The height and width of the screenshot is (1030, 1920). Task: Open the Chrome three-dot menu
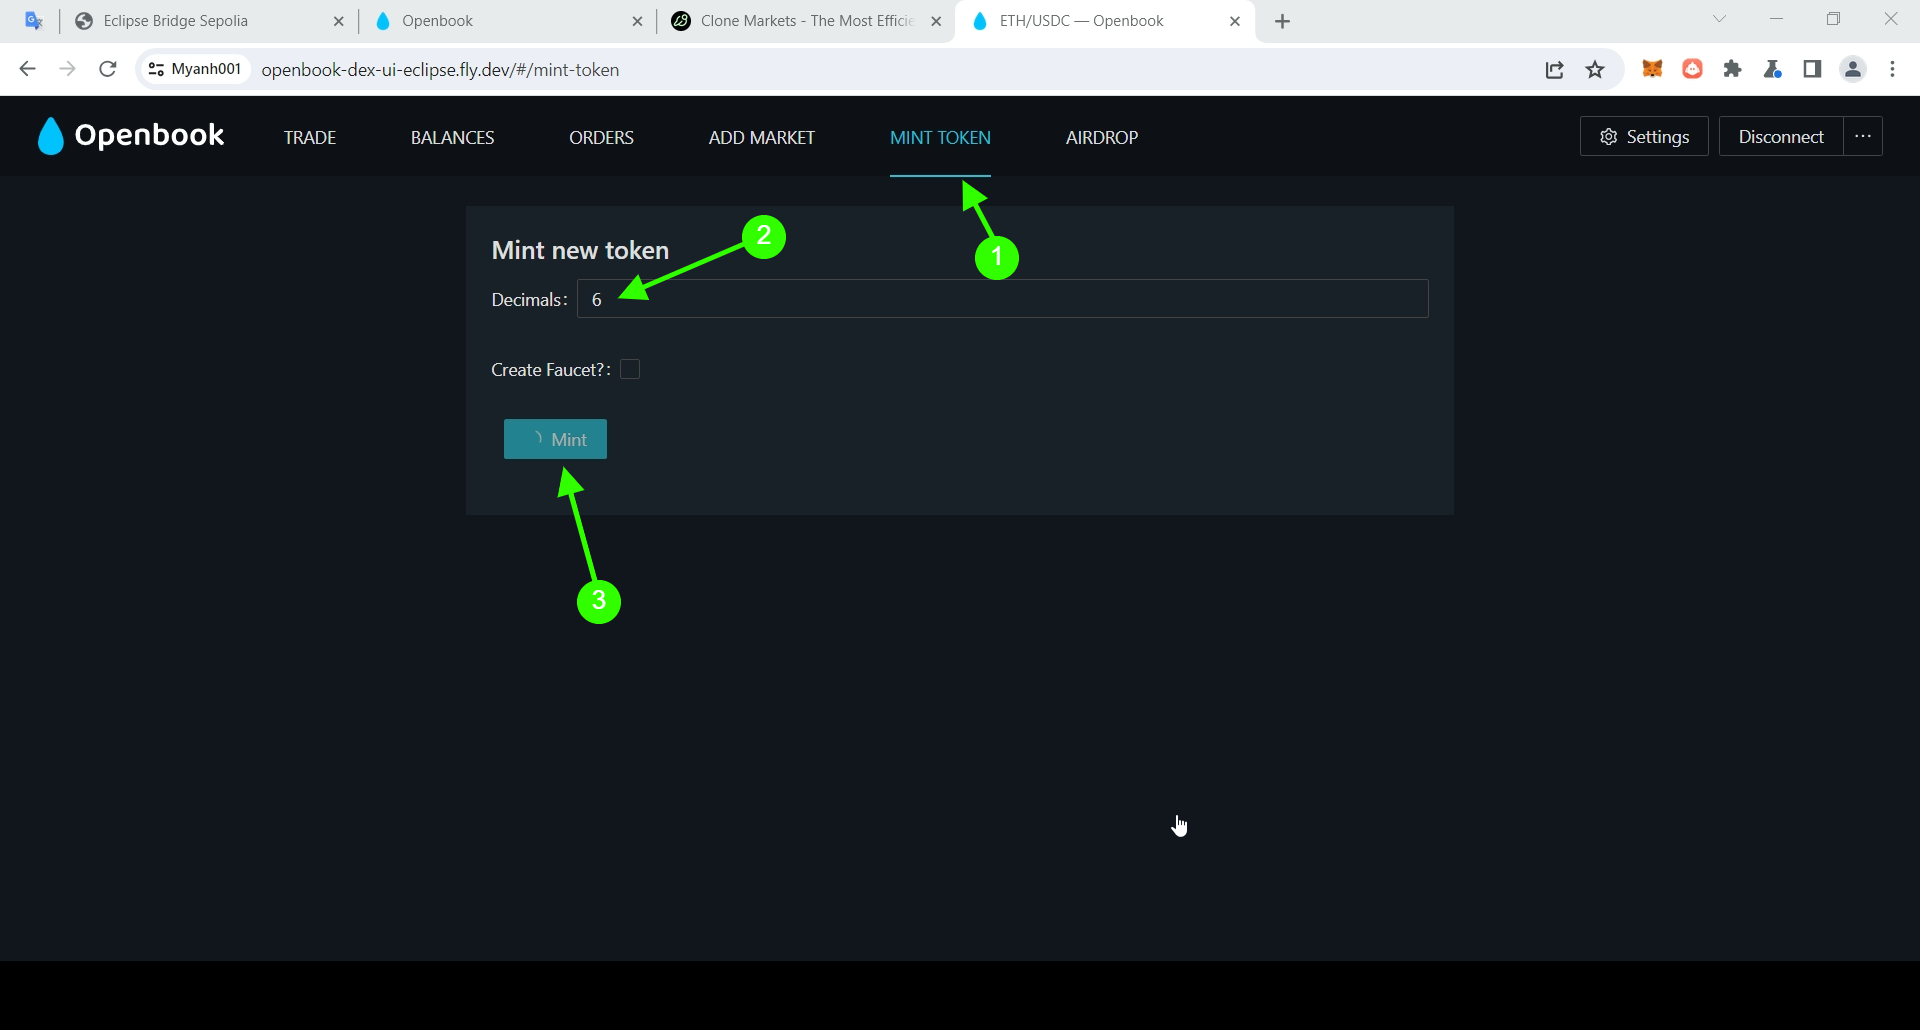(x=1892, y=69)
